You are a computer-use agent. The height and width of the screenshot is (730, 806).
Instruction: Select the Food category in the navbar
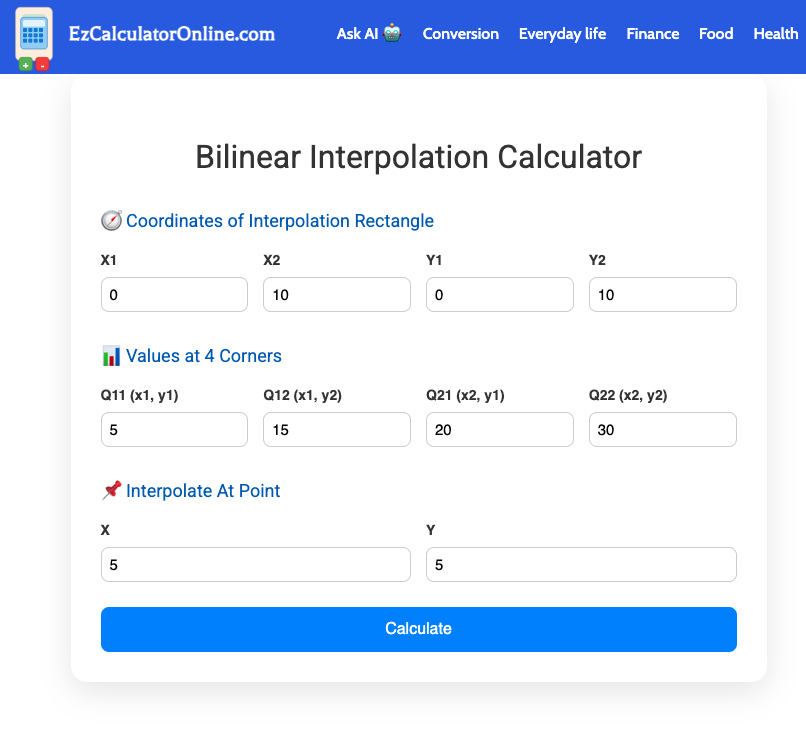coord(716,33)
